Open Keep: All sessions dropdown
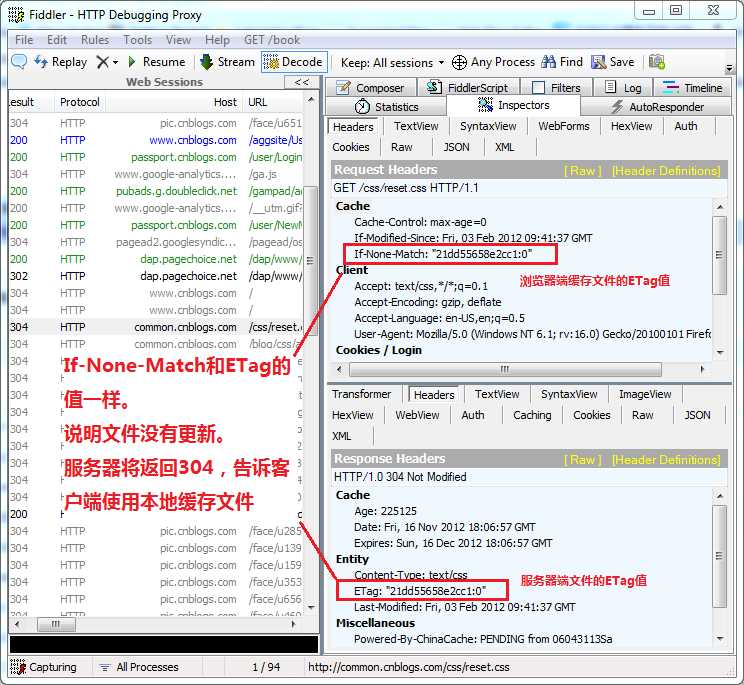This screenshot has height=685, width=744. click(392, 63)
